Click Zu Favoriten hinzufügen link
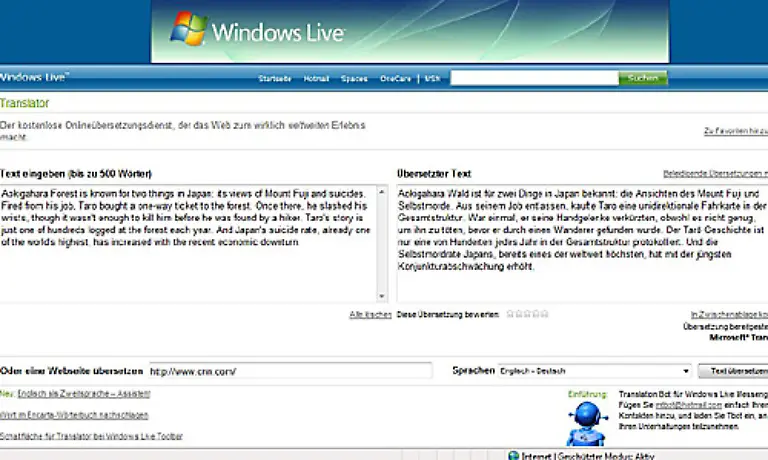 [736, 131]
